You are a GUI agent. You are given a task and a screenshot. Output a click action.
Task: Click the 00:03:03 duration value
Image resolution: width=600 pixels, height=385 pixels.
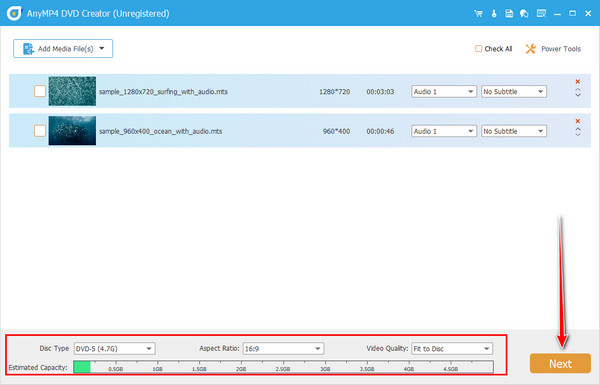[380, 92]
